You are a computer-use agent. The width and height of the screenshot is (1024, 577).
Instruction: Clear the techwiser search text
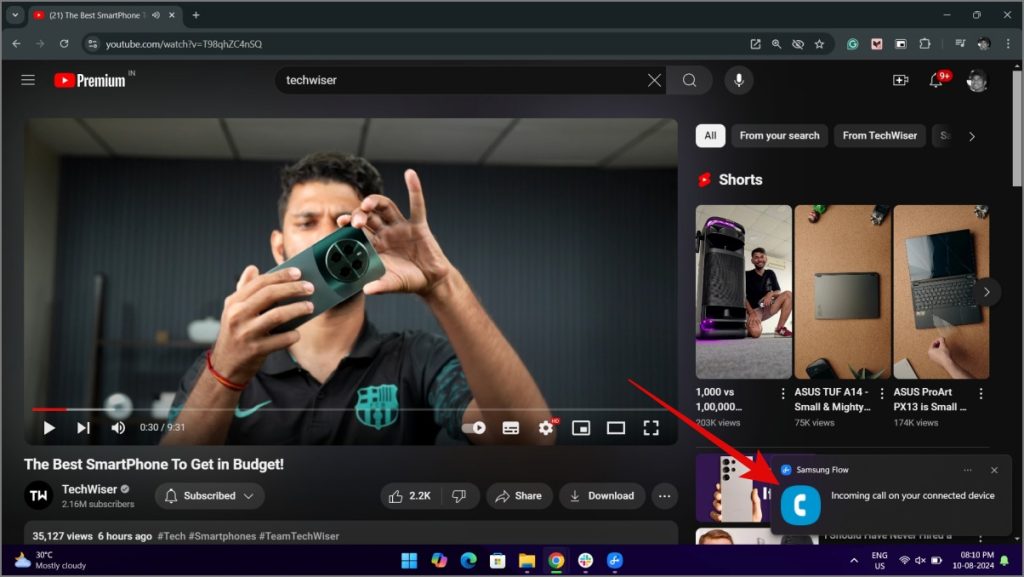tap(654, 80)
